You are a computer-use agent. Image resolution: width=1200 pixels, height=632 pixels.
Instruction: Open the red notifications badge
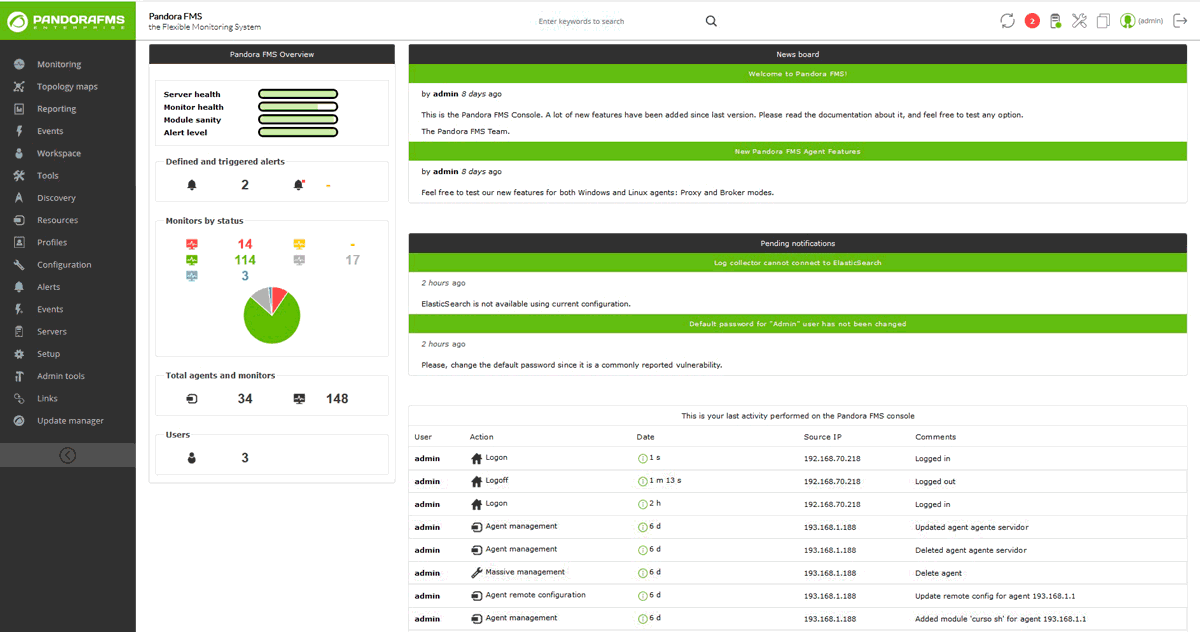[1032, 21]
